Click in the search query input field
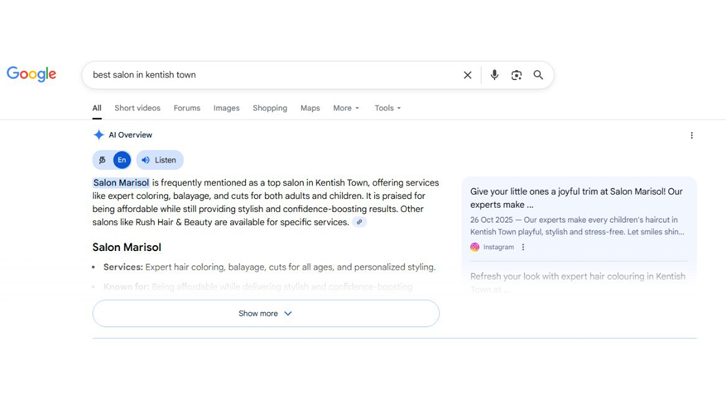This screenshot has height=400, width=726. coord(273,75)
